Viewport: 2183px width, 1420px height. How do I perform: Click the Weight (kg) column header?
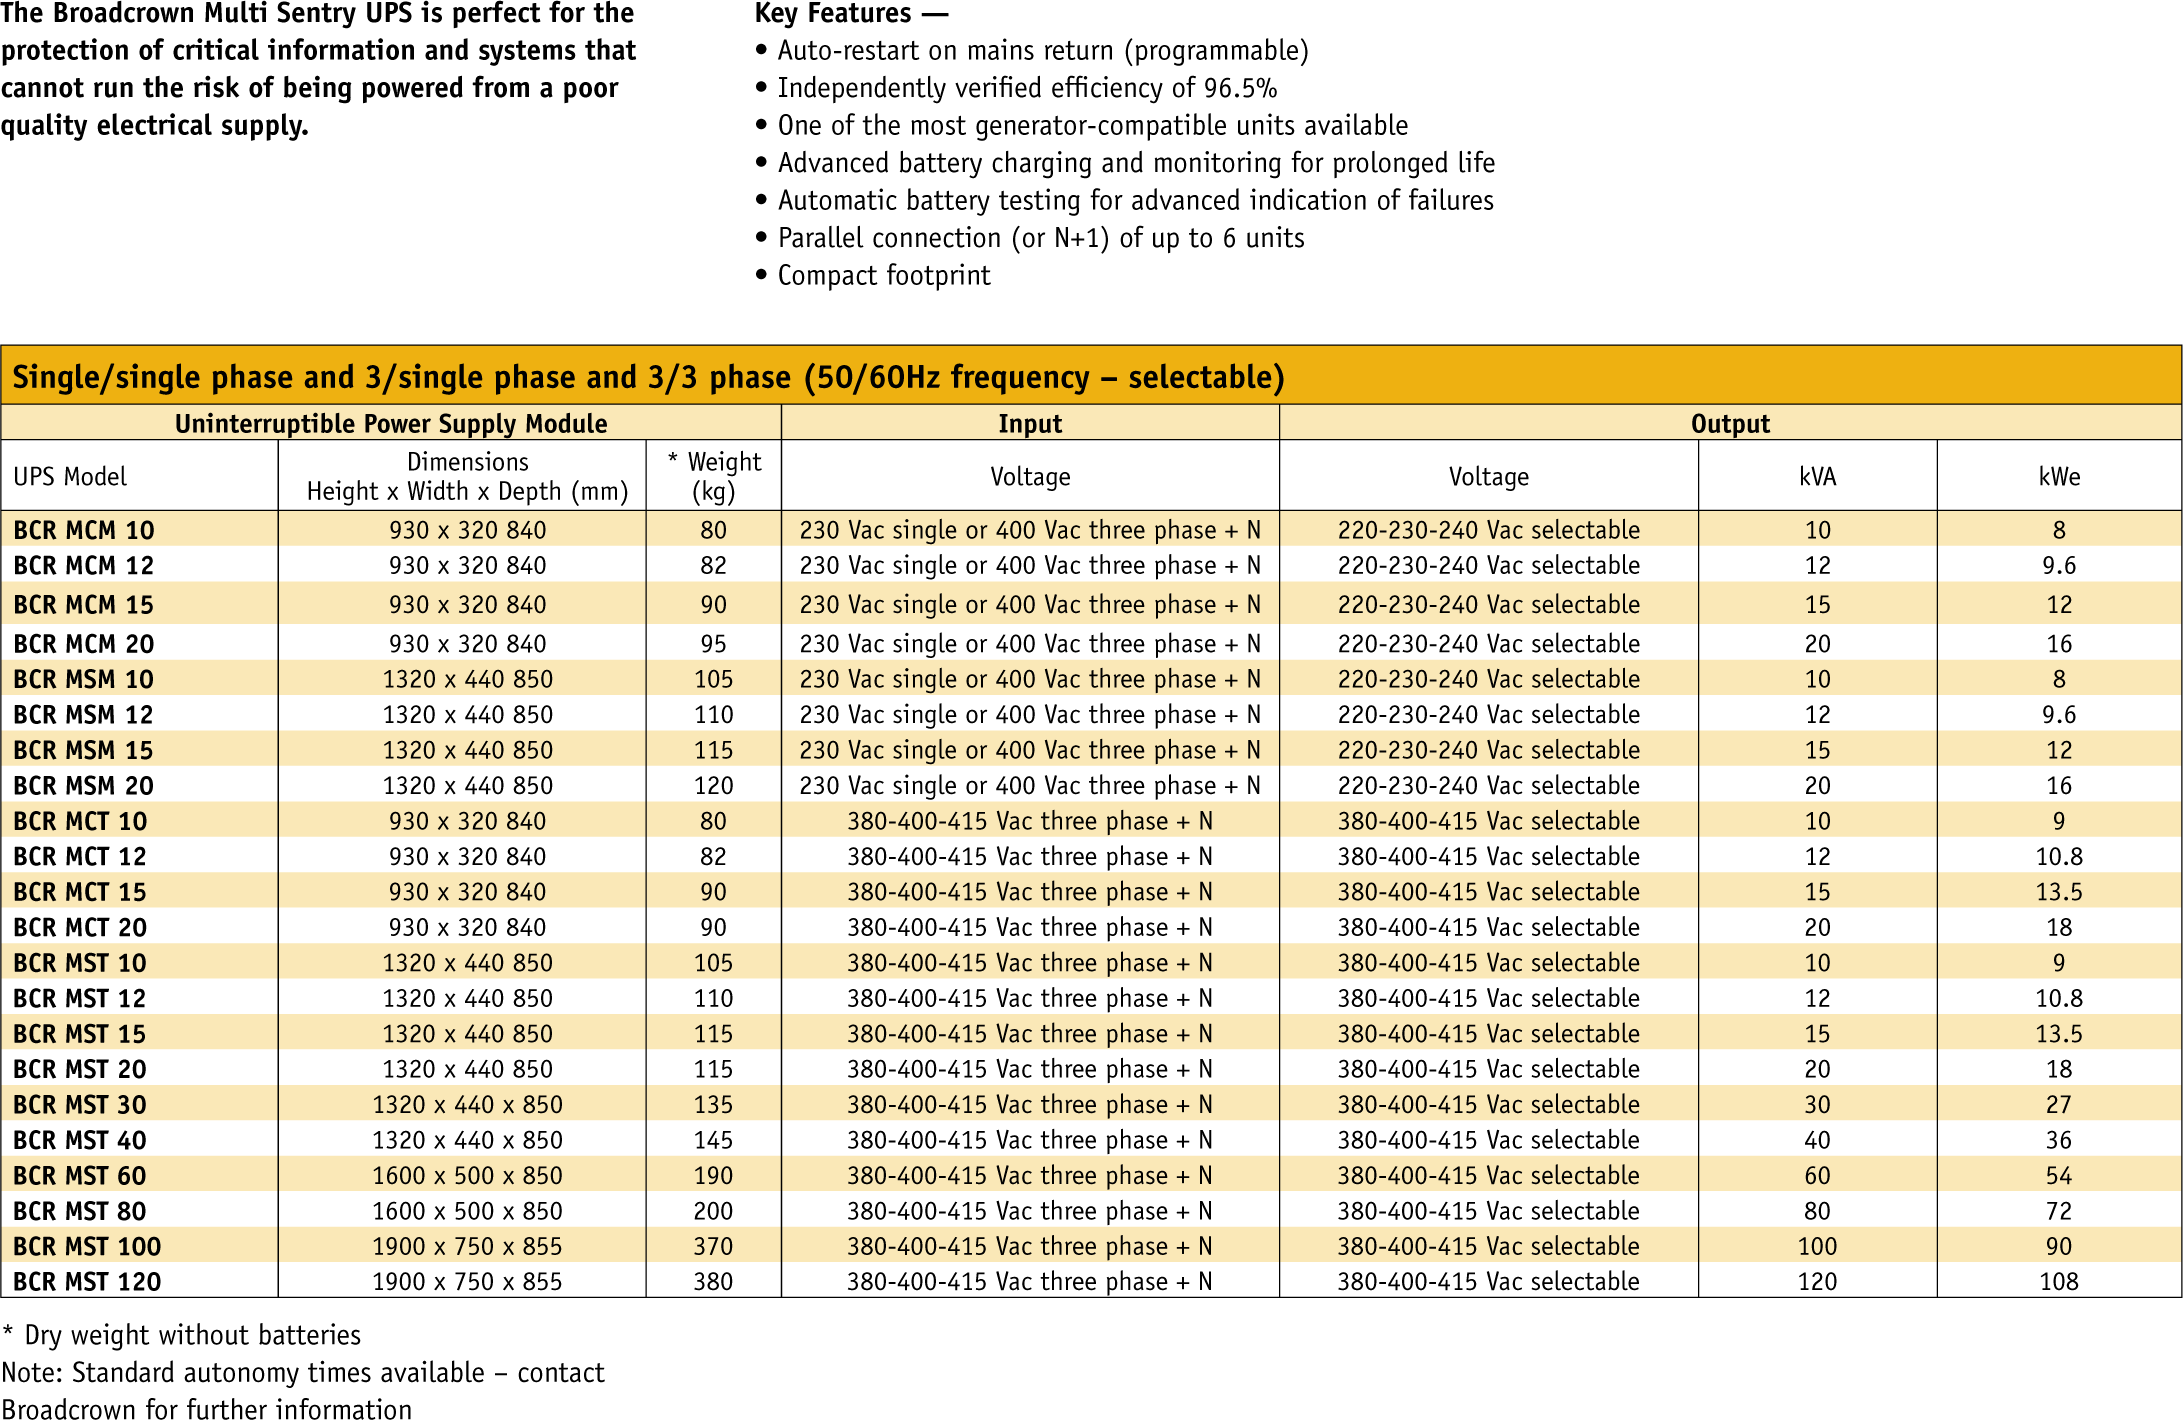[x=714, y=476]
